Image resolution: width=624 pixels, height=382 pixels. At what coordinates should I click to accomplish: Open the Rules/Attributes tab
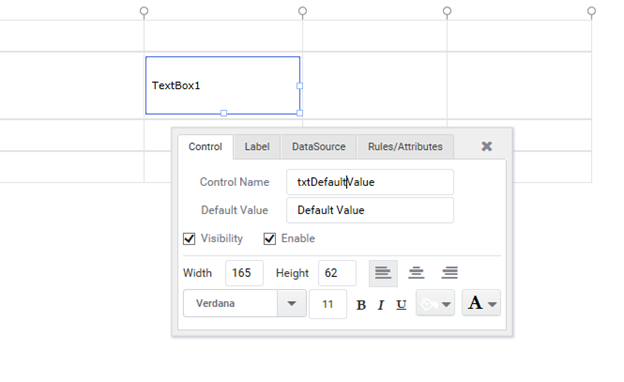point(405,147)
